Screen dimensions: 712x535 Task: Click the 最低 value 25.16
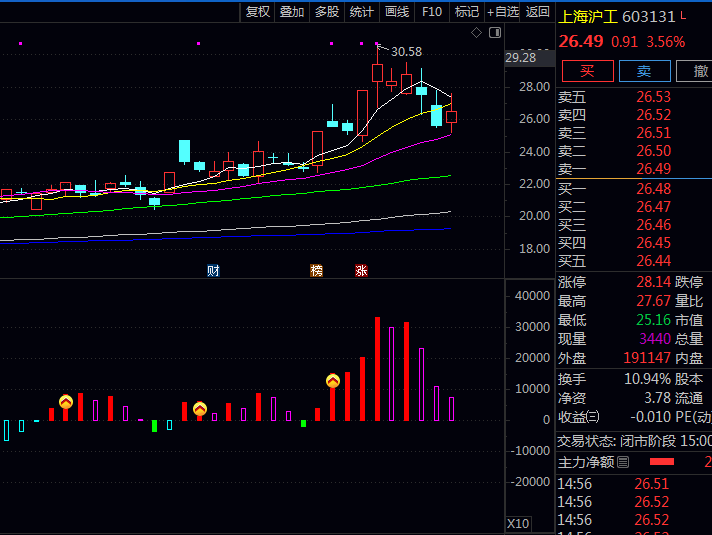point(653,320)
